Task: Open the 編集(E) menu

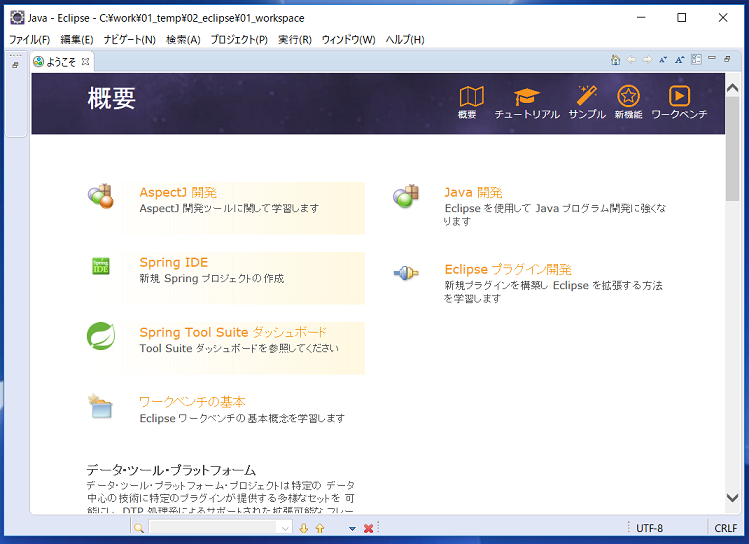Action: coord(77,40)
